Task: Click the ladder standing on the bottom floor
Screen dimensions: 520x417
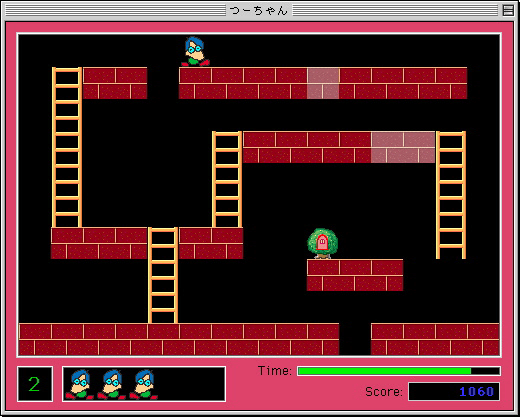Action: coord(163,275)
